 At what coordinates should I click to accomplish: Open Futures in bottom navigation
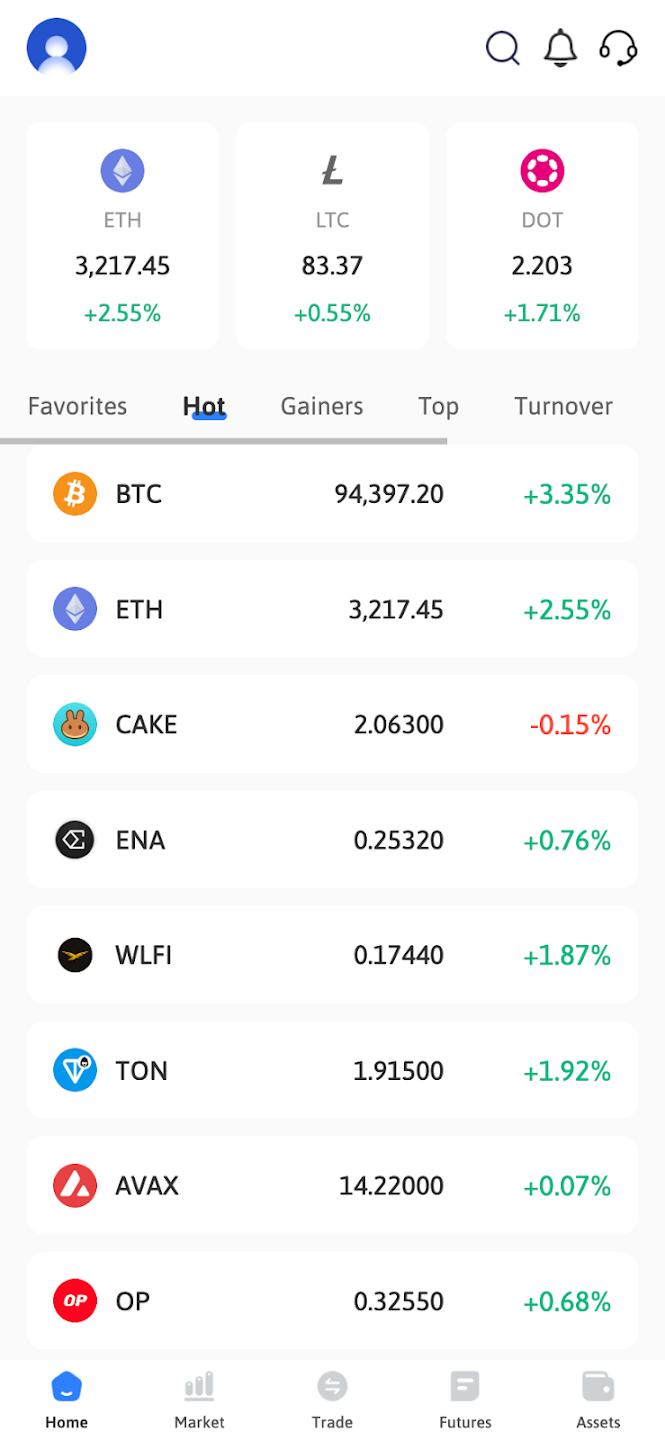point(465,1399)
